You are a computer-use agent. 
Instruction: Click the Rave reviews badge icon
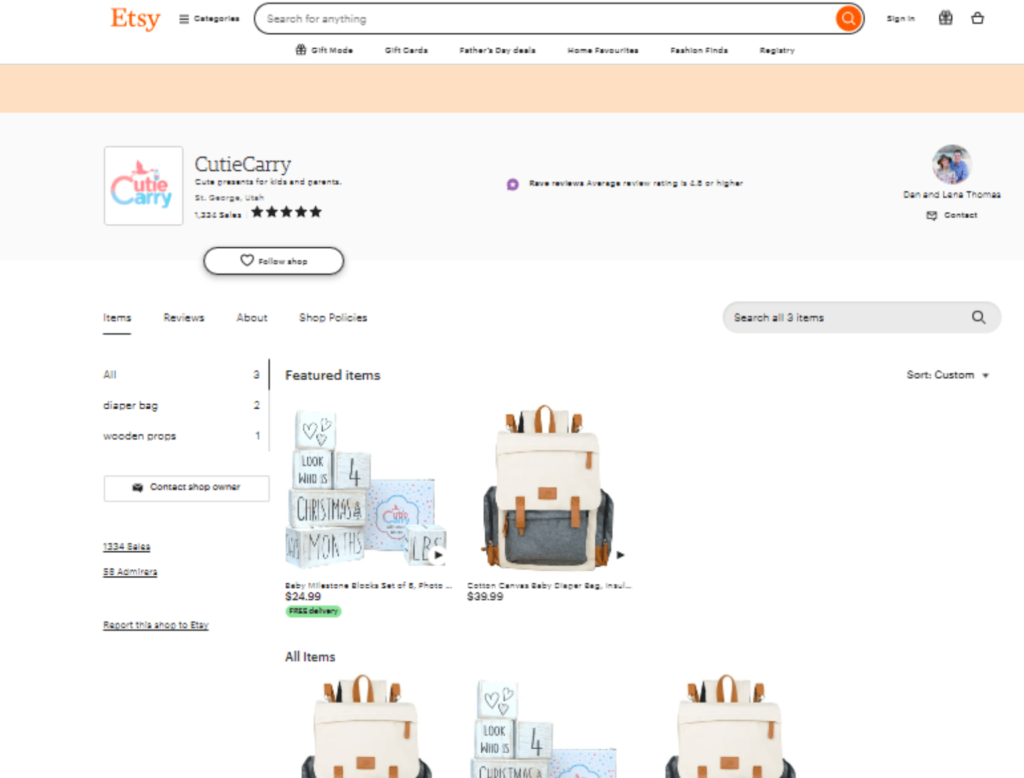(x=513, y=184)
